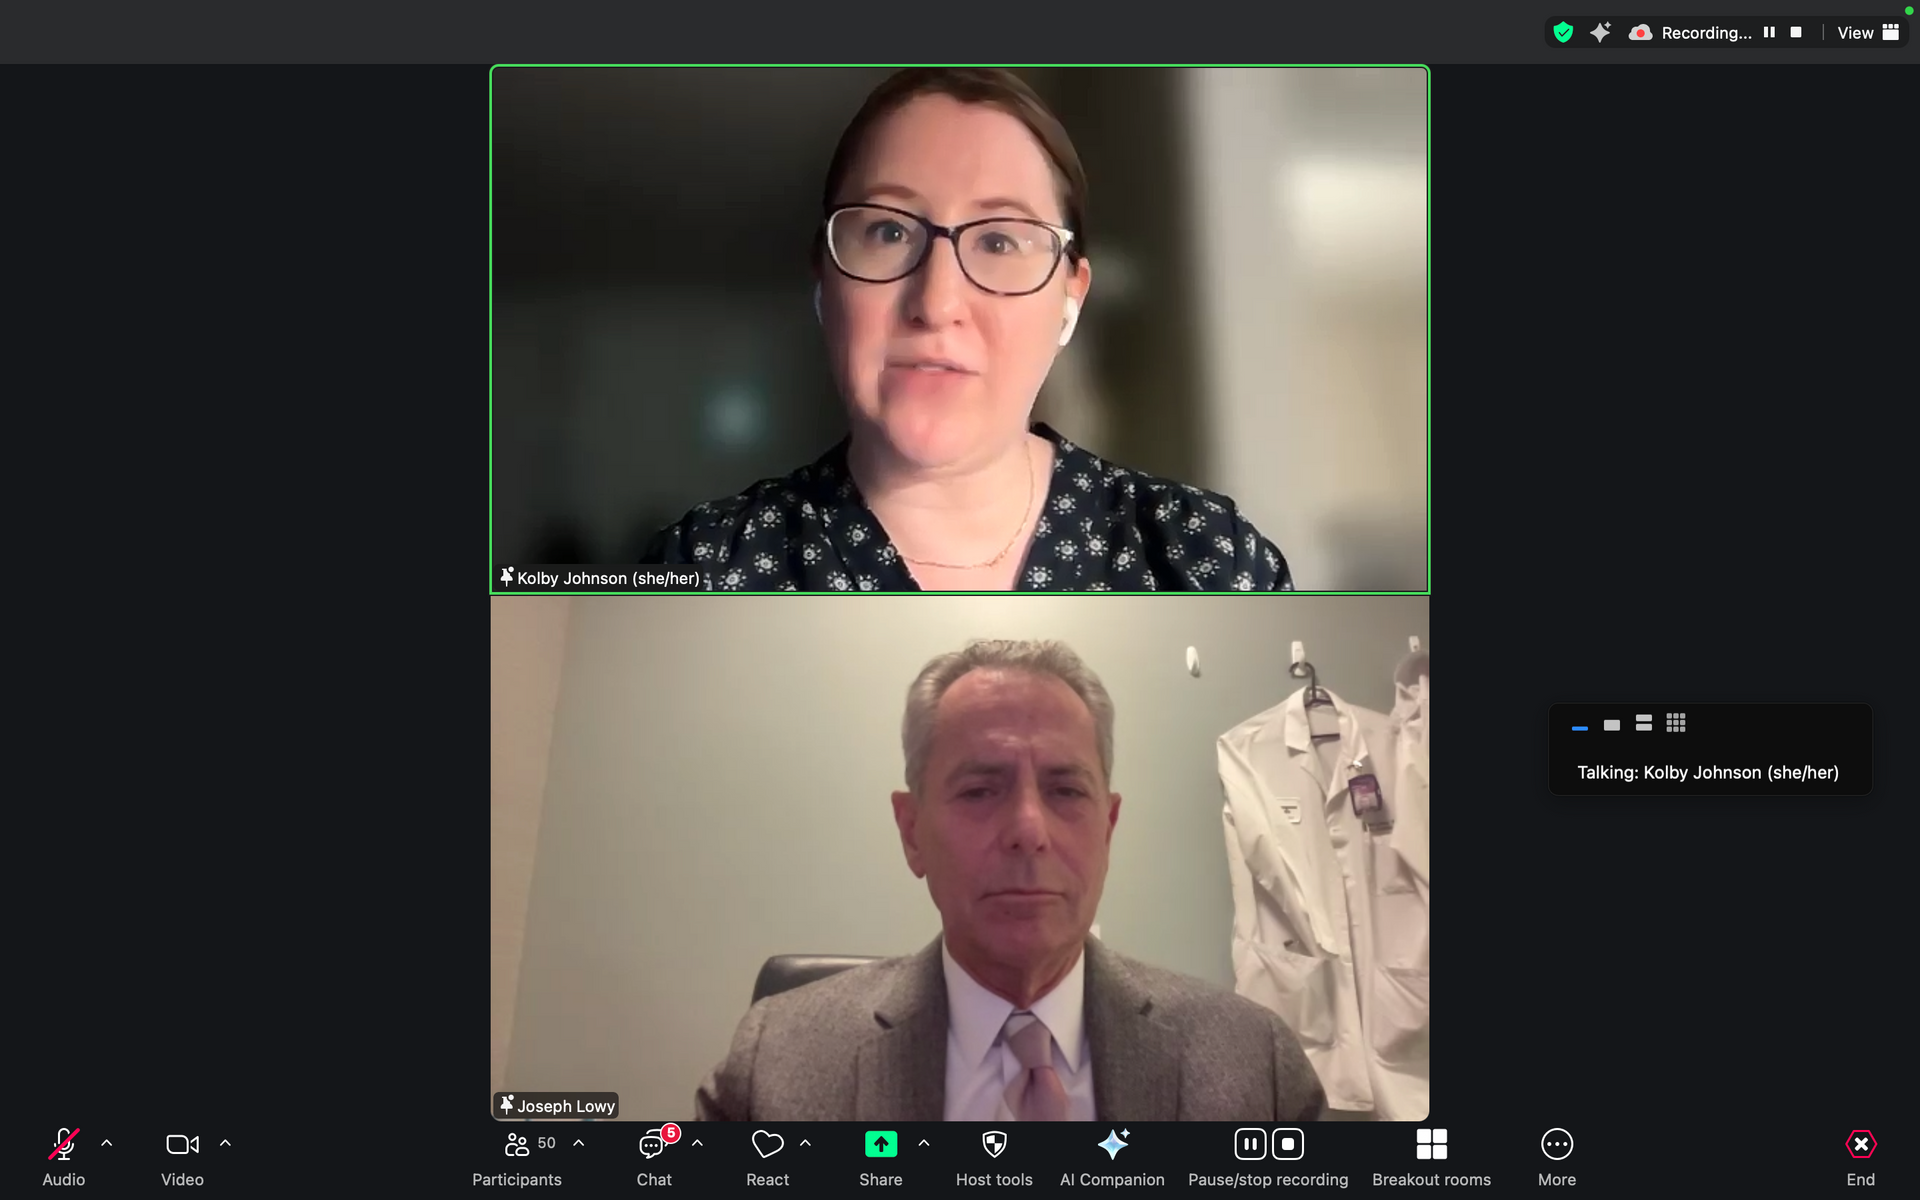Select the grid layout in mini window
This screenshot has height=1200, width=1920.
pyautogui.click(x=1676, y=723)
